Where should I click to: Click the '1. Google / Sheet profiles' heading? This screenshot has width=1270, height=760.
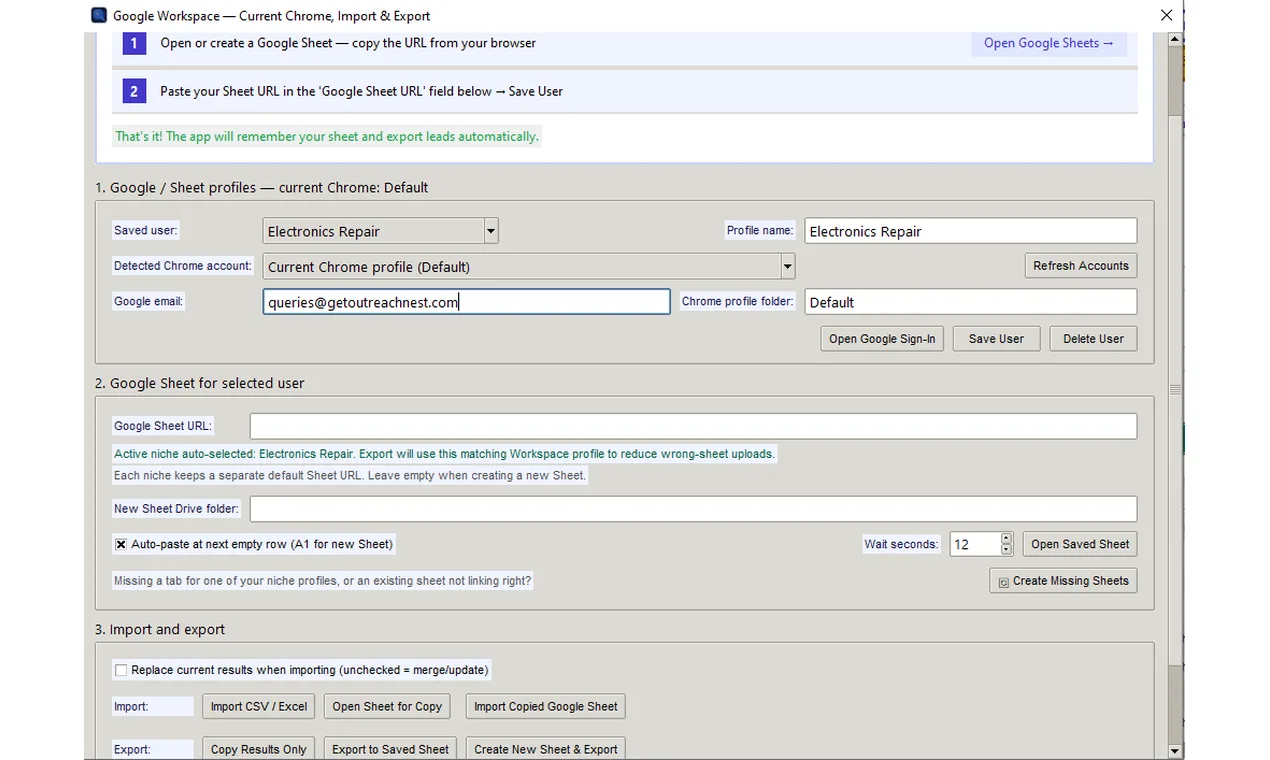click(261, 188)
